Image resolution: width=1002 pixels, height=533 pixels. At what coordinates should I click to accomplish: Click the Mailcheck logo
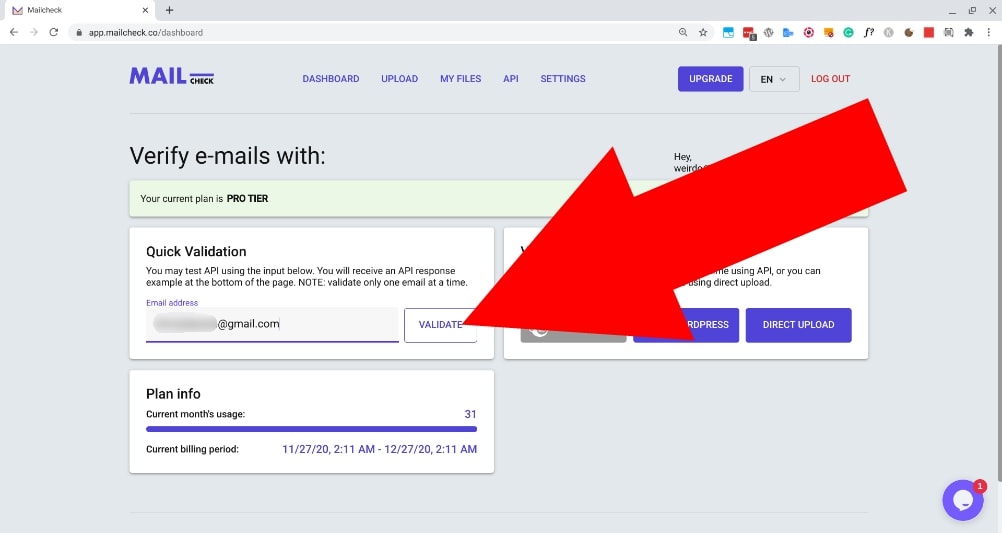(x=171, y=77)
